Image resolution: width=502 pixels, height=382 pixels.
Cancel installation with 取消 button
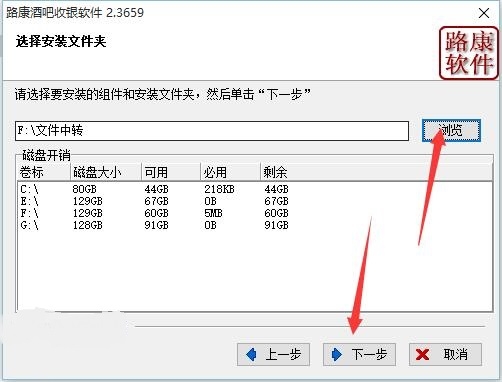[x=445, y=354]
